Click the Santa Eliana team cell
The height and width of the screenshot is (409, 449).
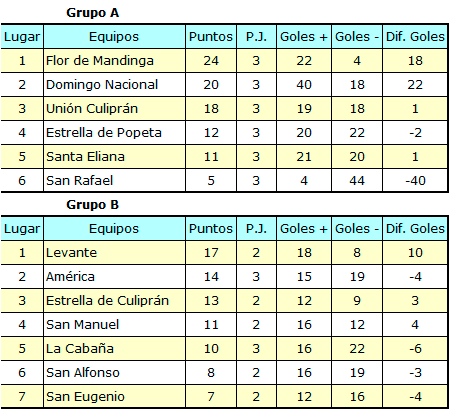click(x=114, y=157)
